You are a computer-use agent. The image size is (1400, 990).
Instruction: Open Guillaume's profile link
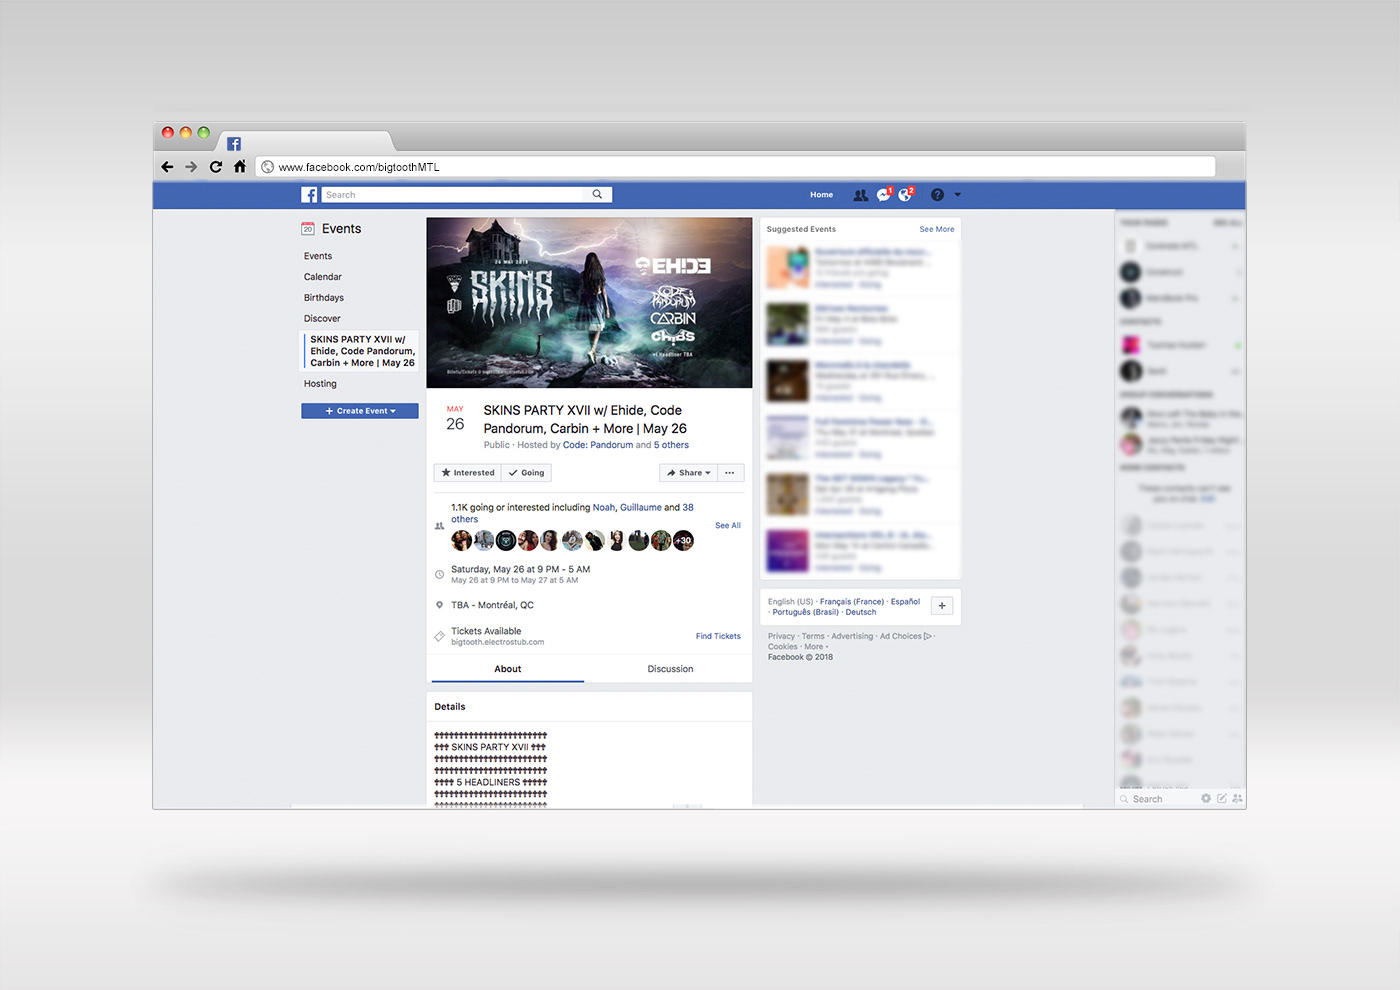pos(641,507)
